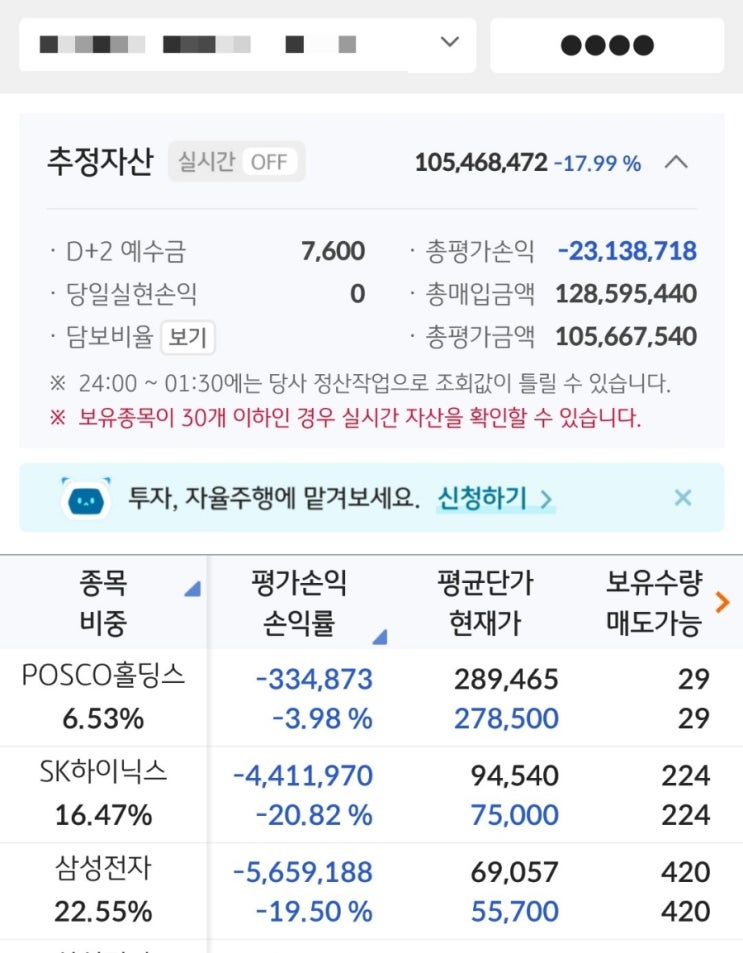Tap the 당일실현손익 label

131,294
